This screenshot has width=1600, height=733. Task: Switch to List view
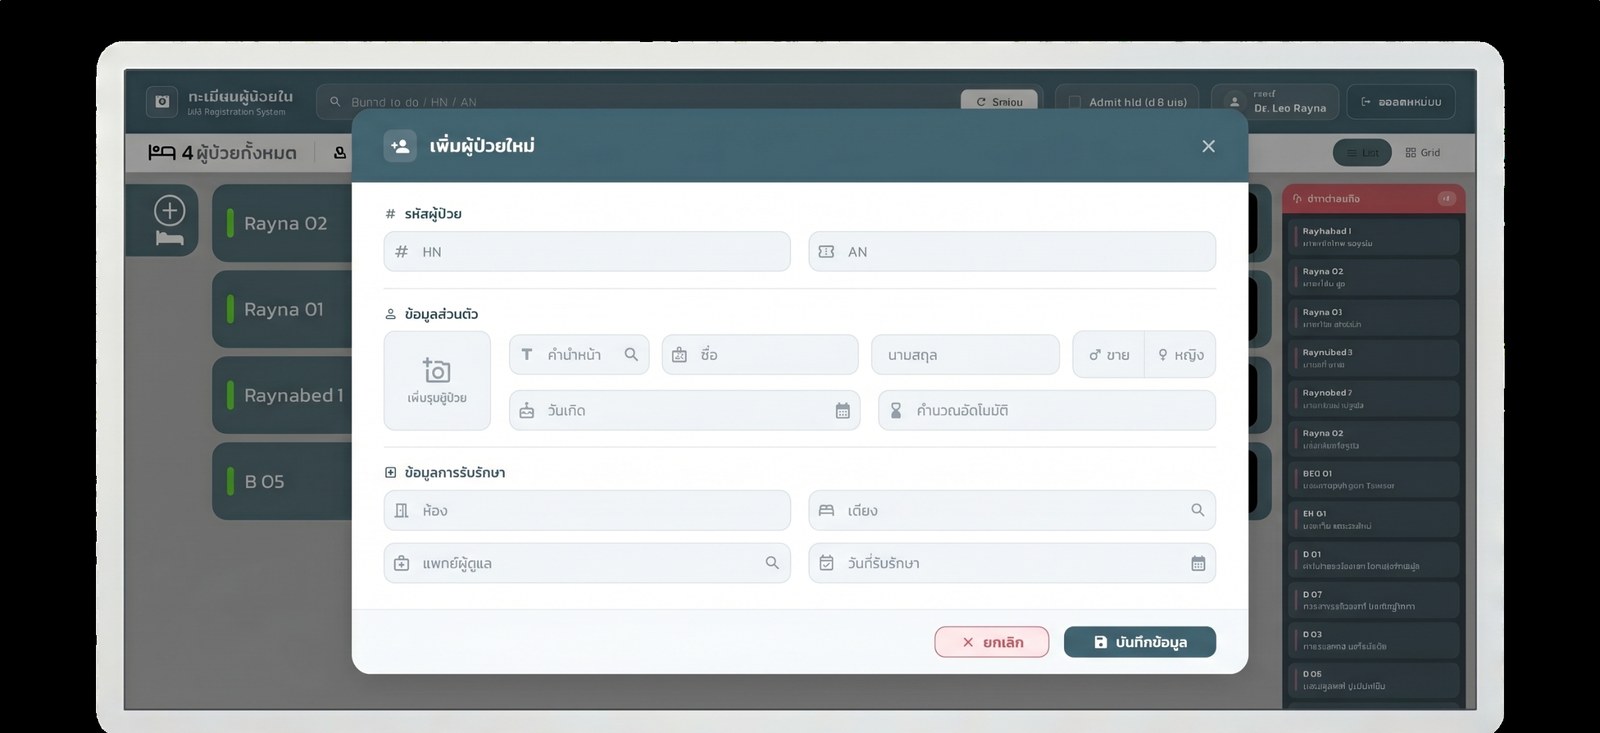tap(1362, 153)
